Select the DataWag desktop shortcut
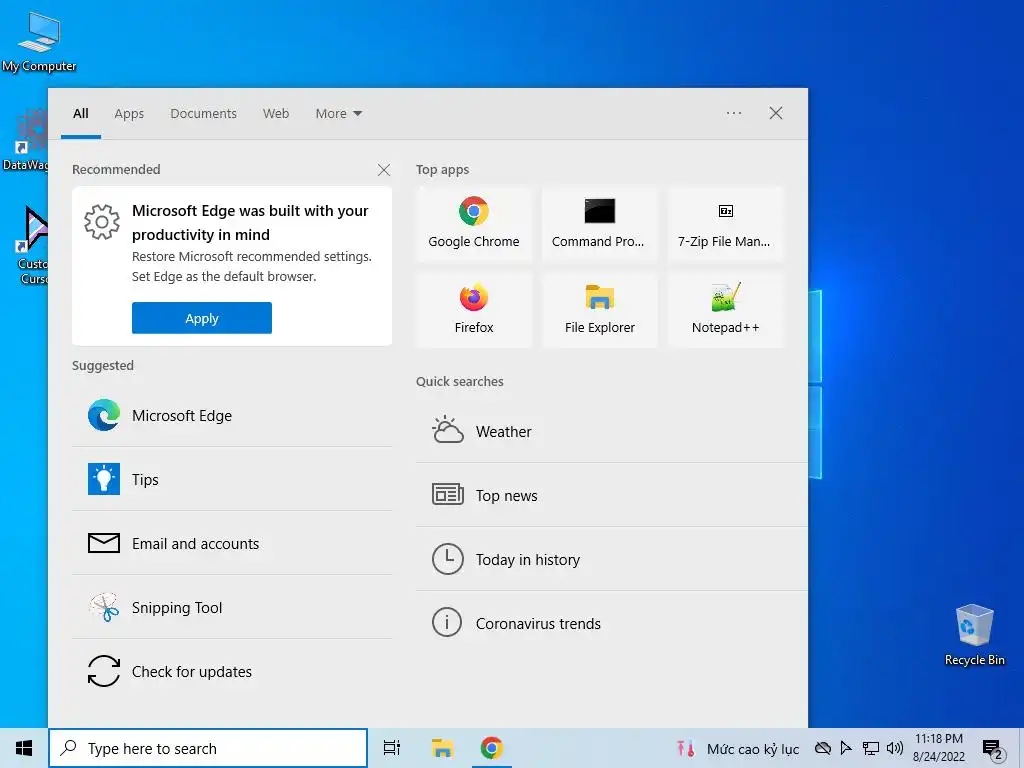 click(x=26, y=140)
